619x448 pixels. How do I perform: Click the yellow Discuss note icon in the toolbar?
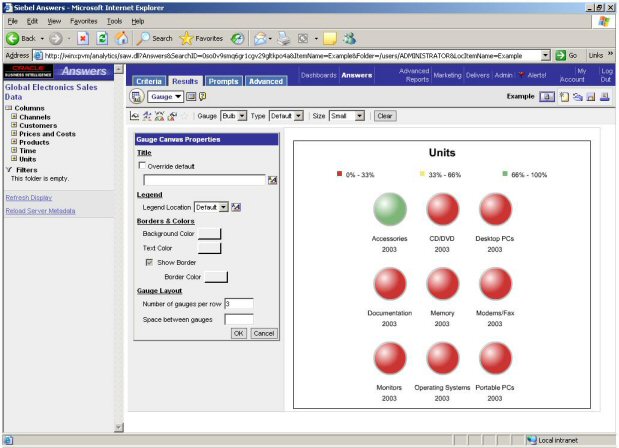pyautogui.click(x=330, y=38)
